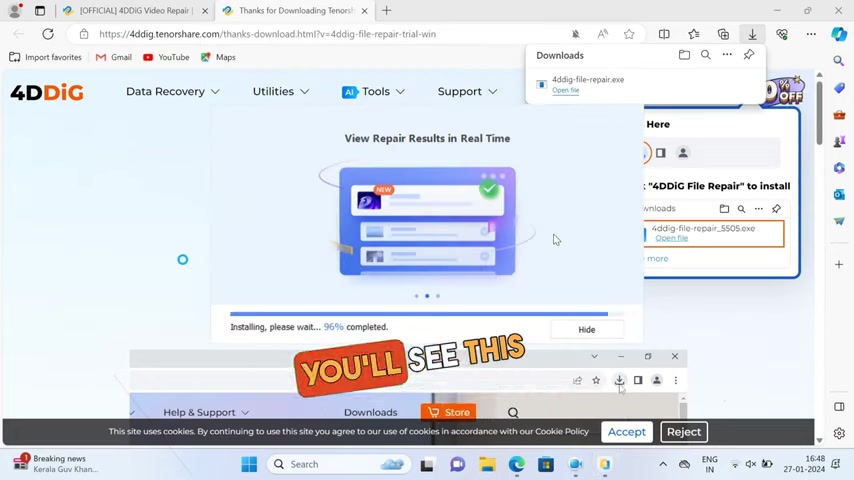
Task: Open Outlook icon in sidebar
Action: pos(839,195)
